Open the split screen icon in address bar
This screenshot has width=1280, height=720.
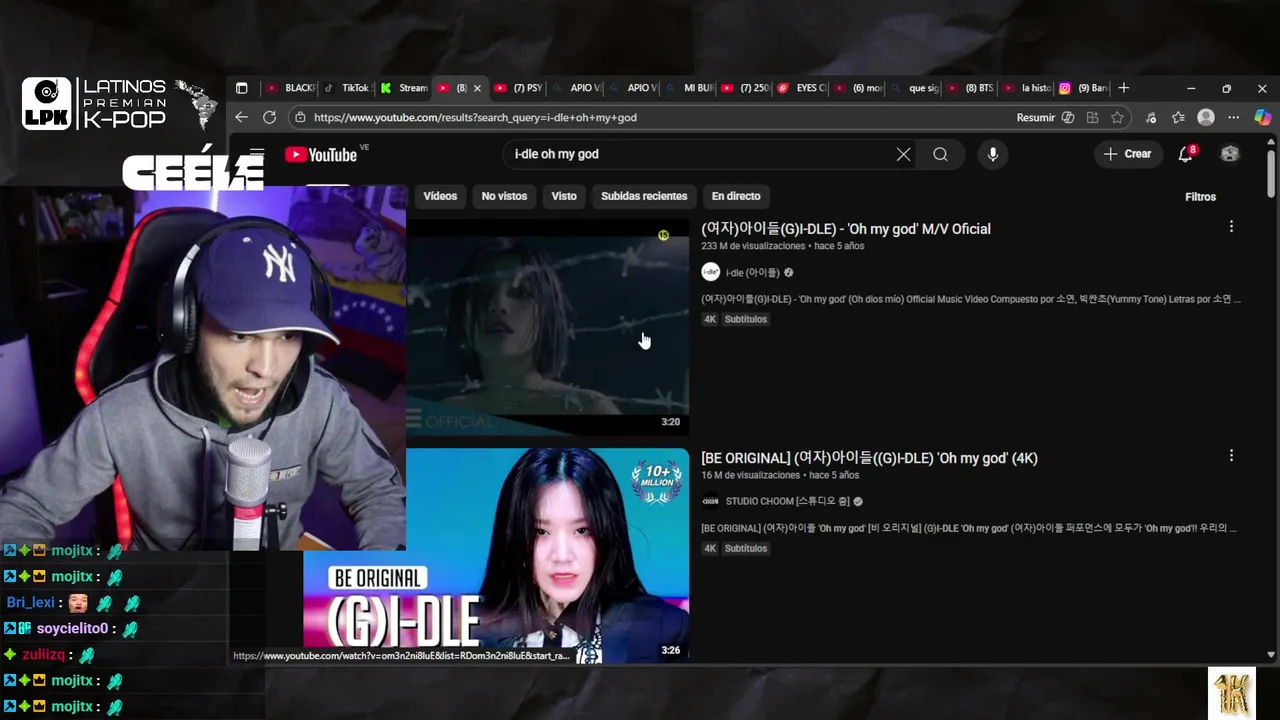[1092, 117]
